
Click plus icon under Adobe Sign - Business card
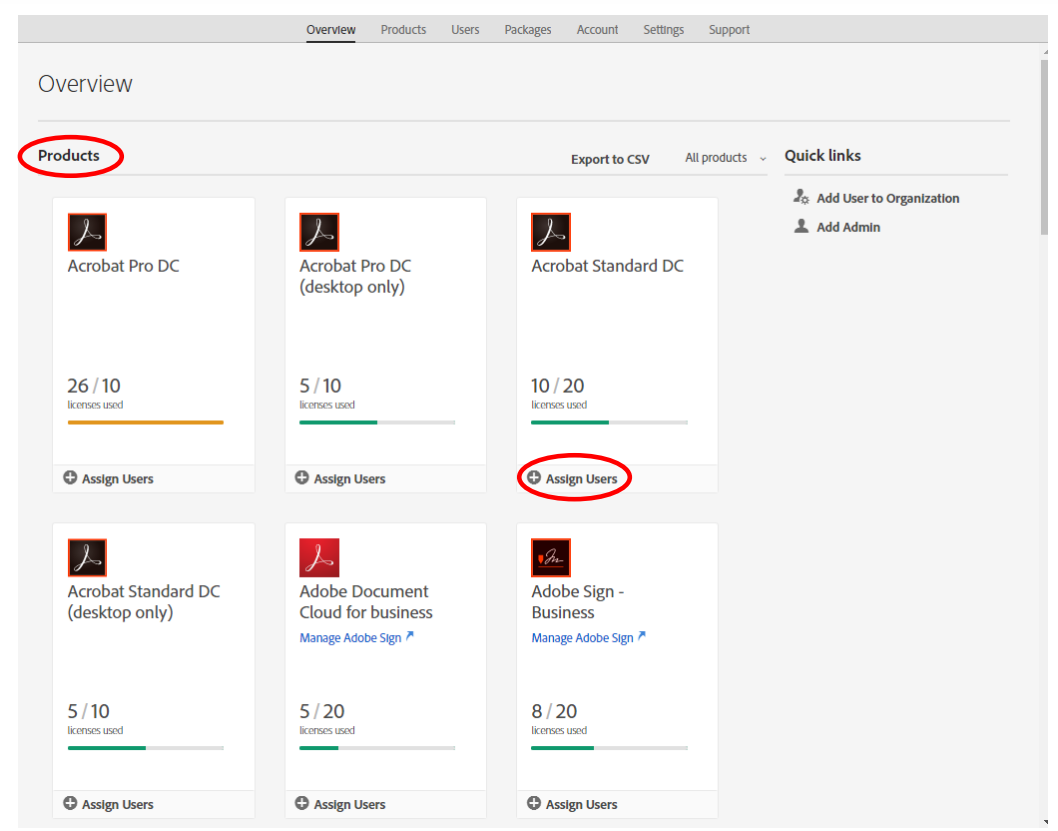tap(534, 803)
